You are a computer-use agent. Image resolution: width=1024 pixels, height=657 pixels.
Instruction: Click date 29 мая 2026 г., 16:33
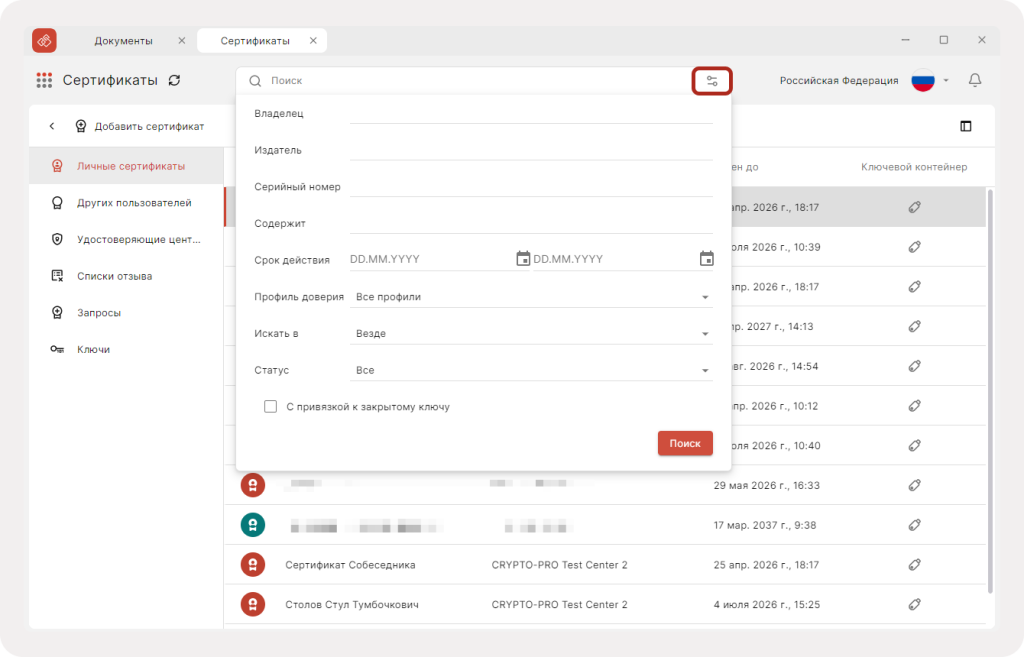coord(767,485)
